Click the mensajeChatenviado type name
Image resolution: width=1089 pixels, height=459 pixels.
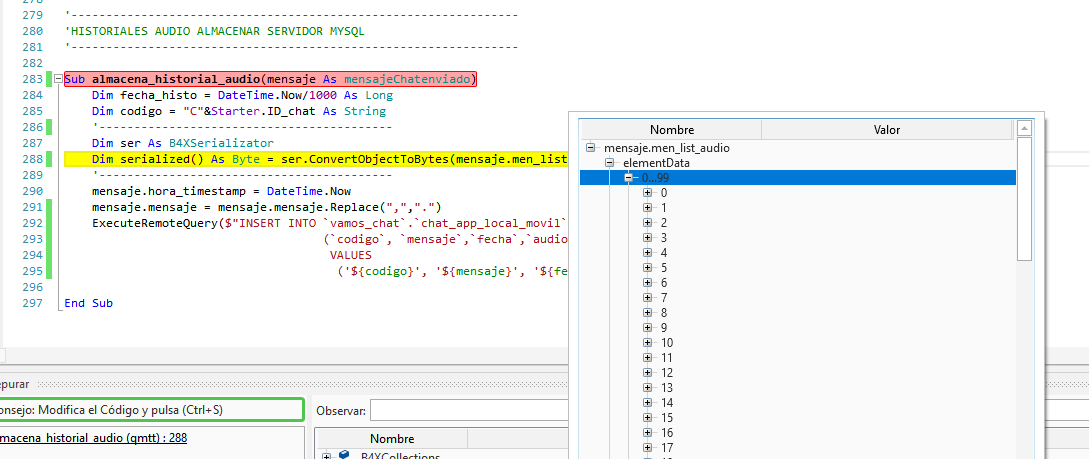408,79
